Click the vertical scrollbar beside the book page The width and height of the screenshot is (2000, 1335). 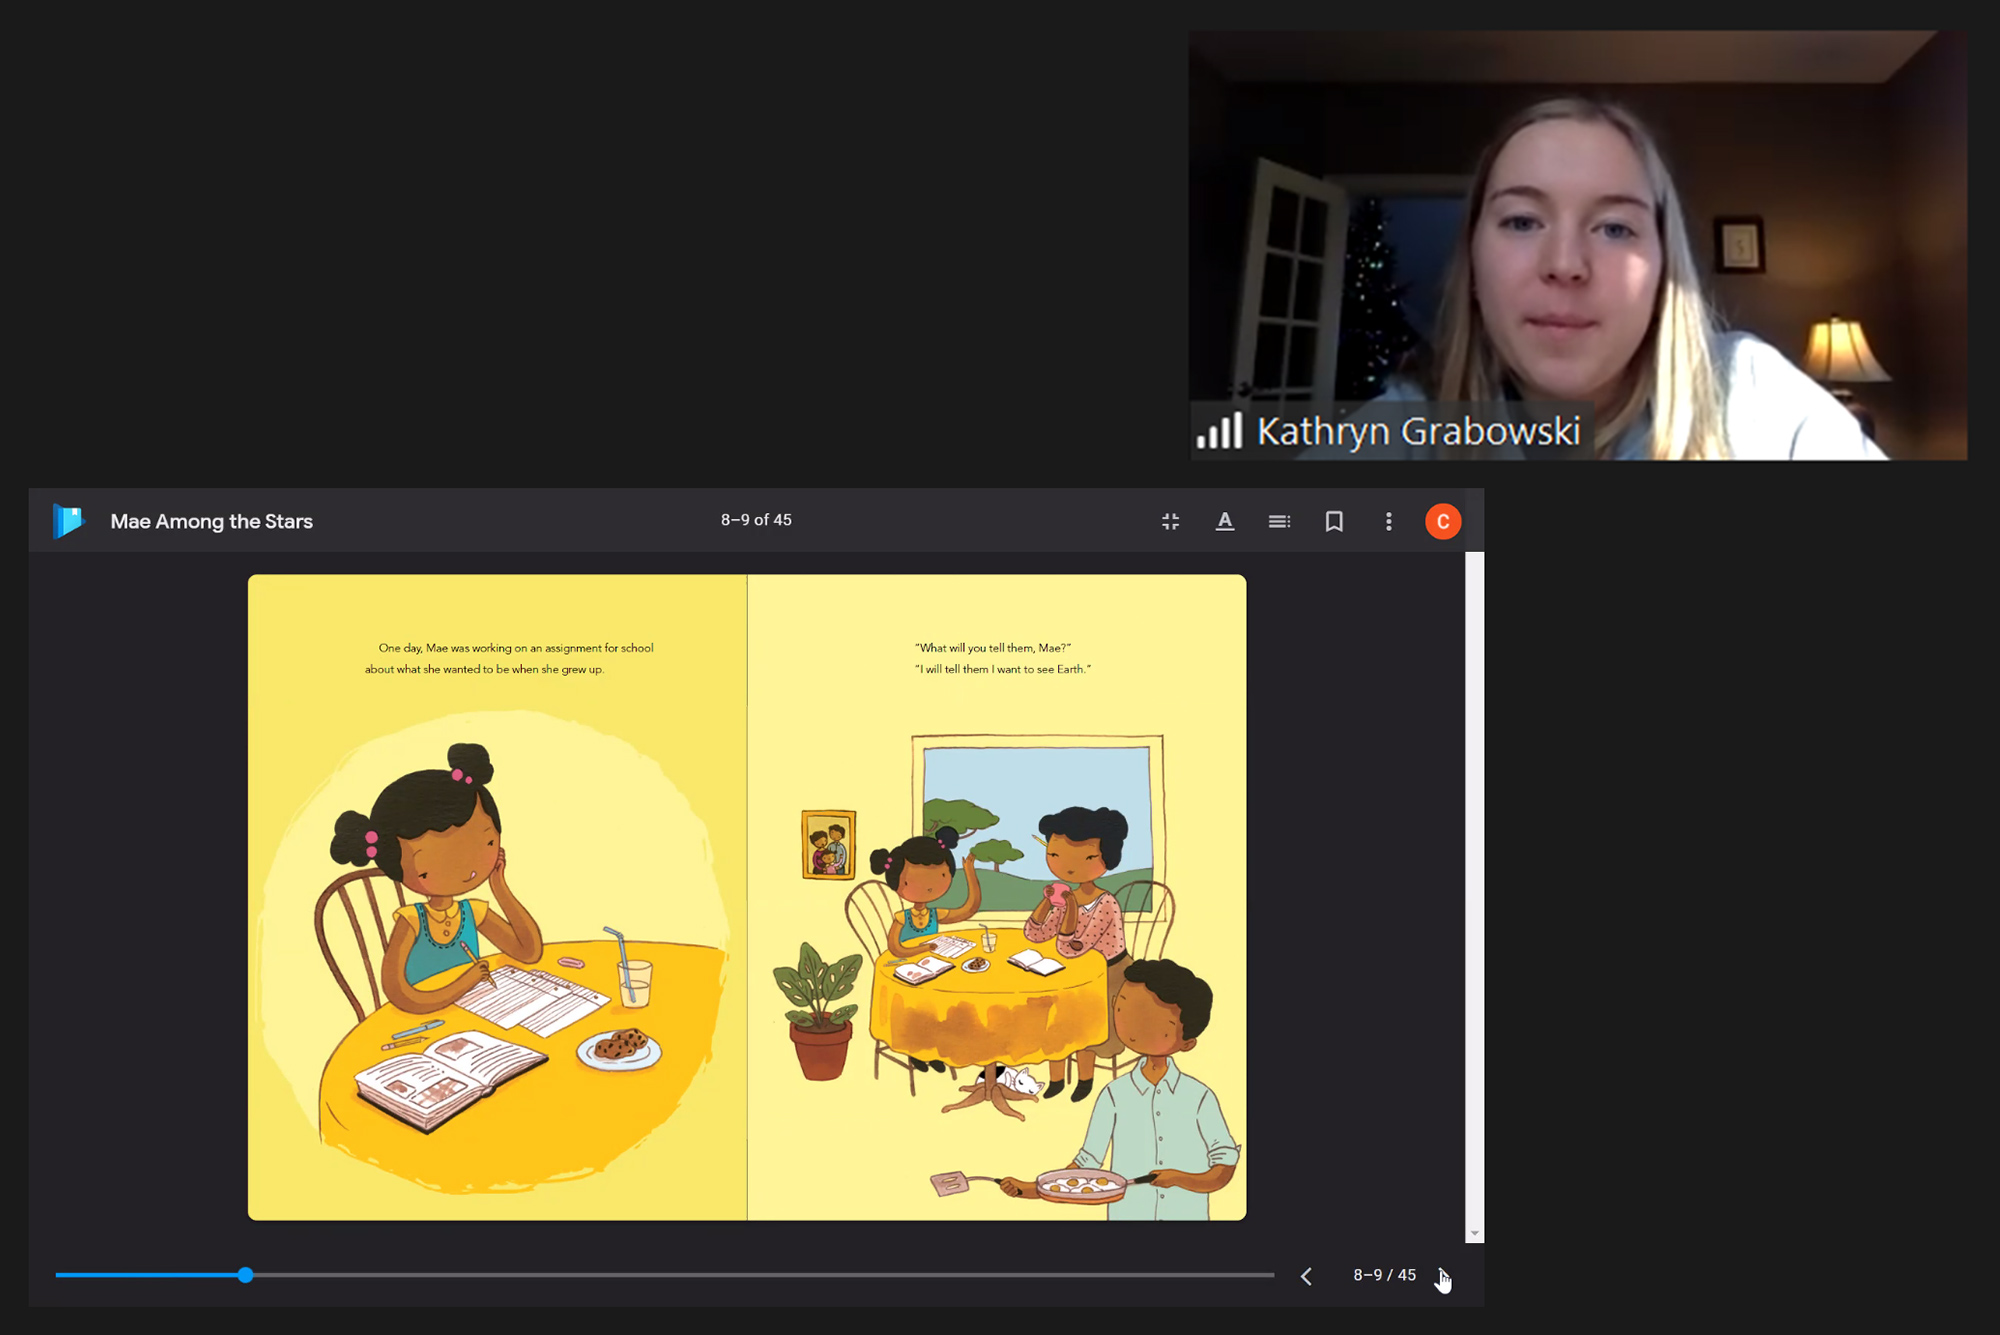click(x=1475, y=900)
